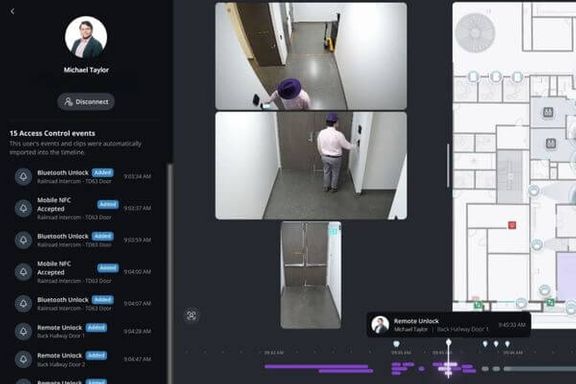Click the timeline playhead handle

click(449, 342)
